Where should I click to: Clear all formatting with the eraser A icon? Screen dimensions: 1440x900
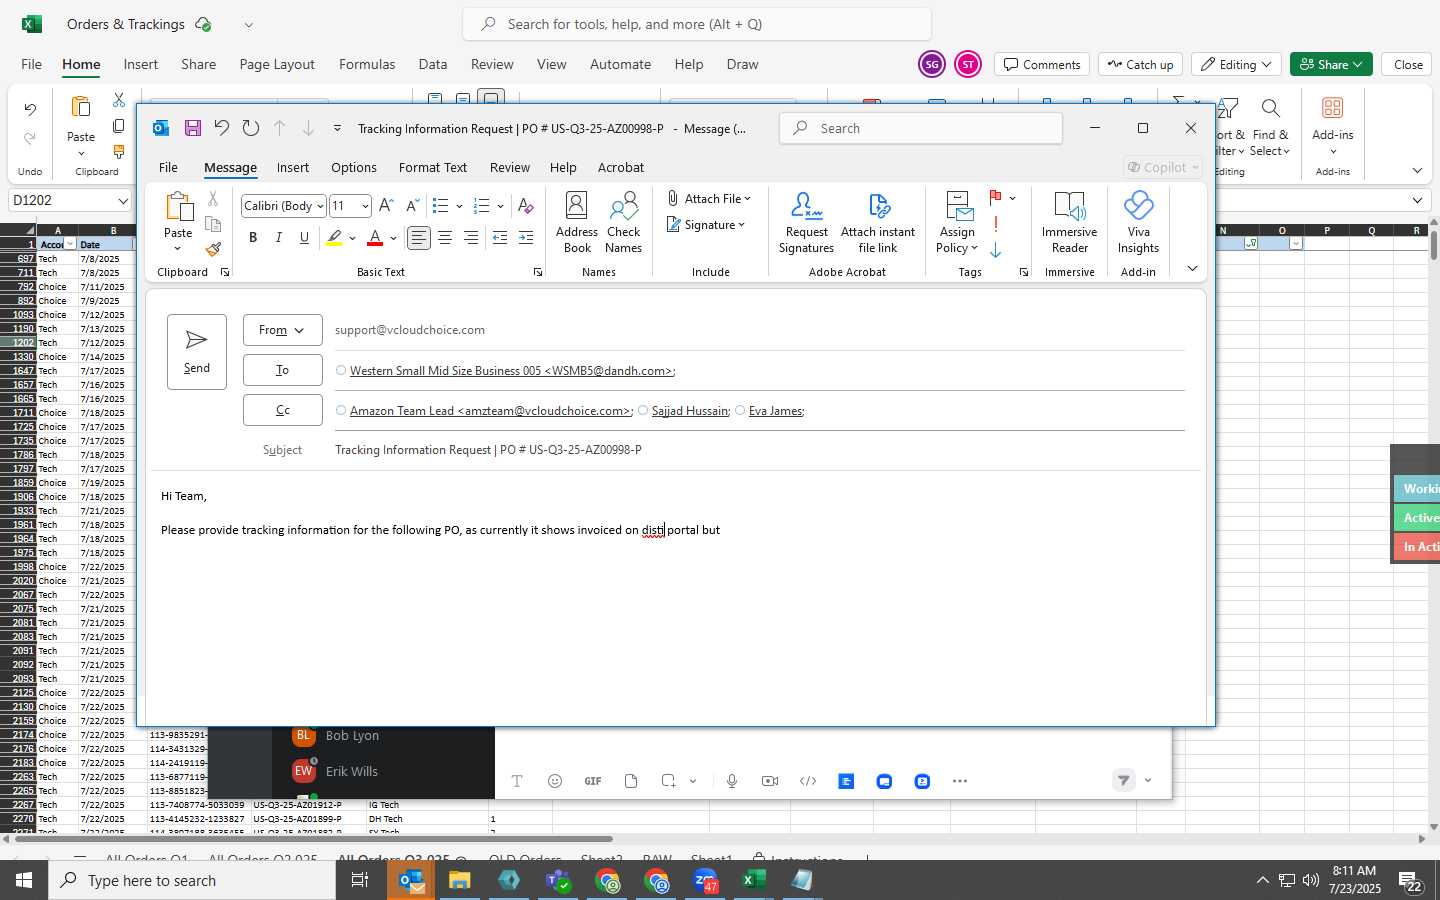pyautogui.click(x=525, y=206)
